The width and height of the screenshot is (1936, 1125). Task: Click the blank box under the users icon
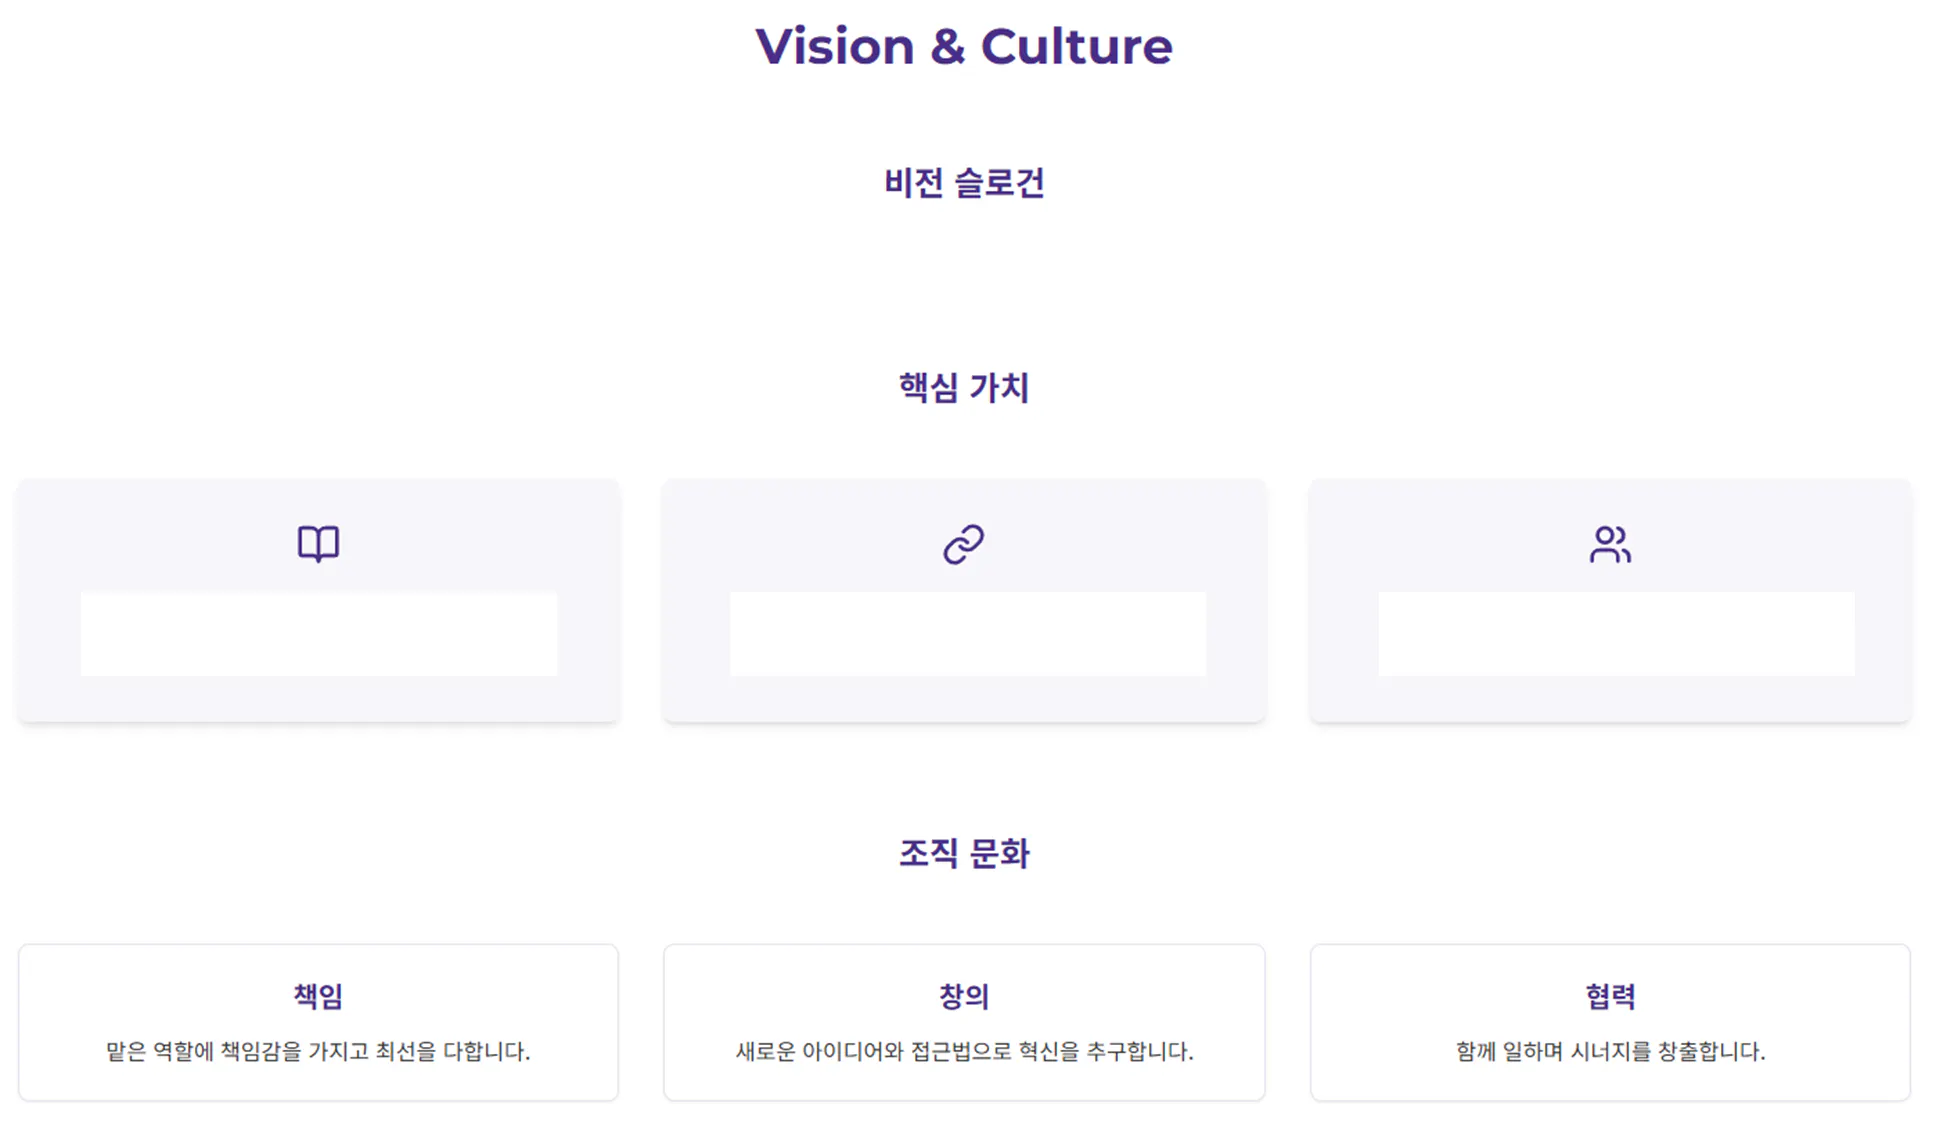tap(1616, 634)
